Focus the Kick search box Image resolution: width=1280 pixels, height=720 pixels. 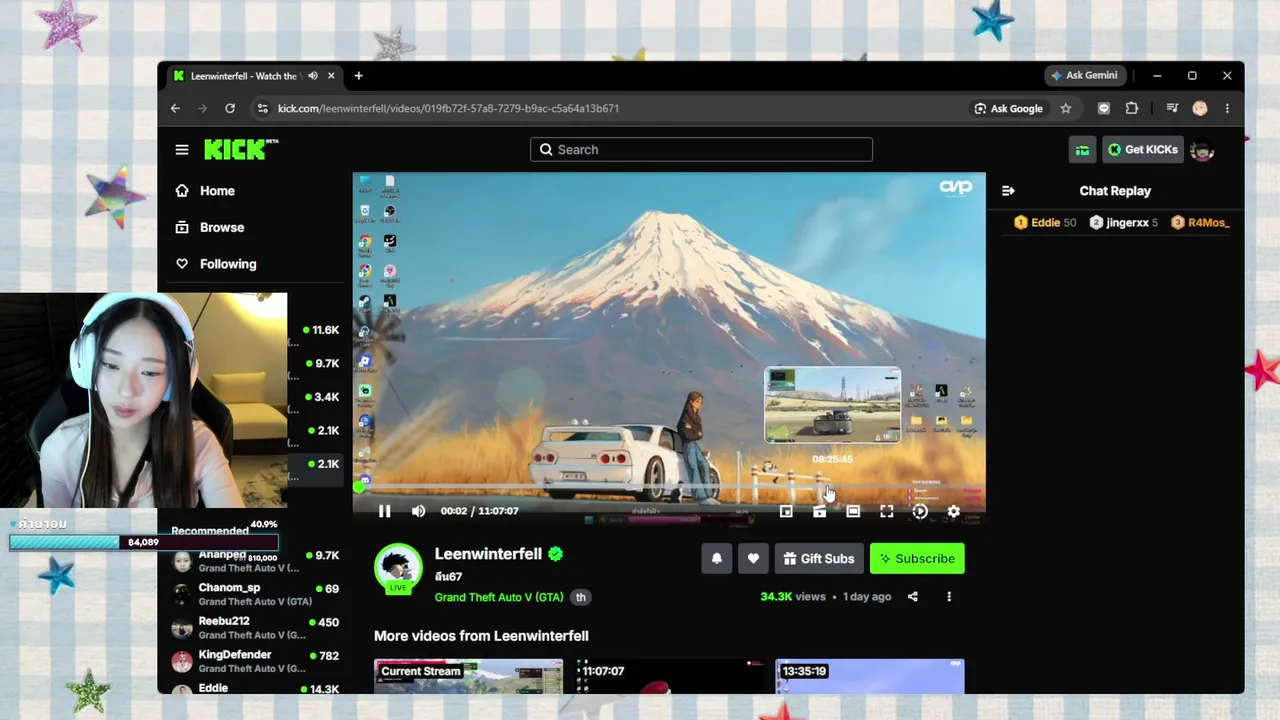coord(701,150)
